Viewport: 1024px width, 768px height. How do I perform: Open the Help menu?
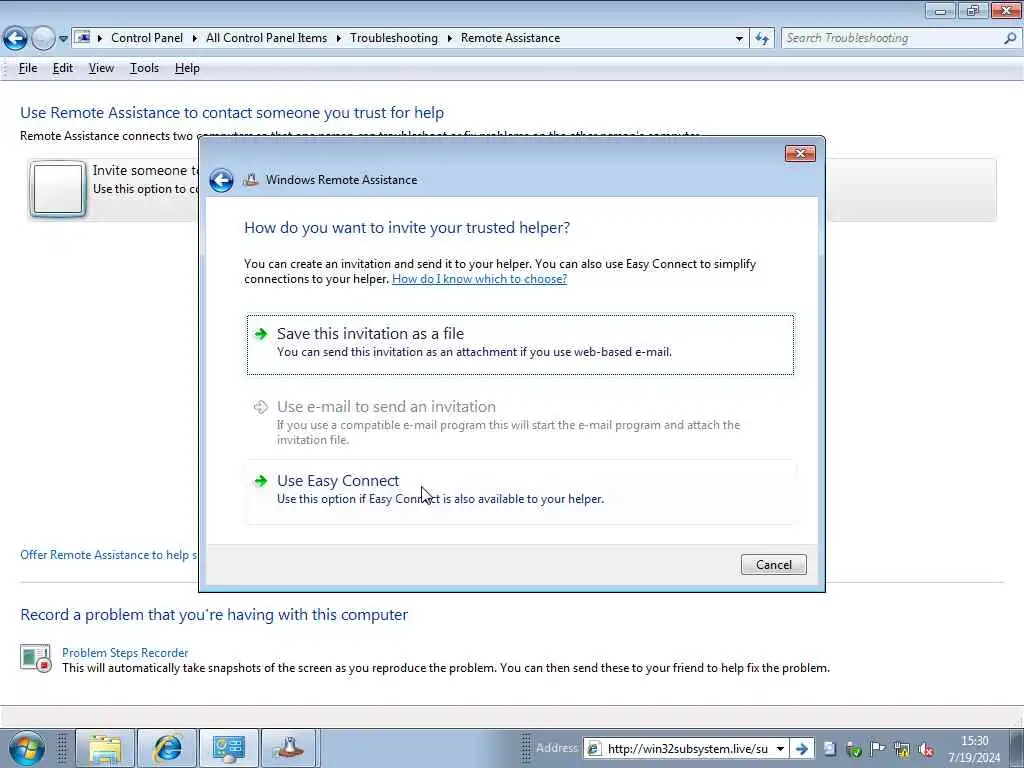(187, 68)
